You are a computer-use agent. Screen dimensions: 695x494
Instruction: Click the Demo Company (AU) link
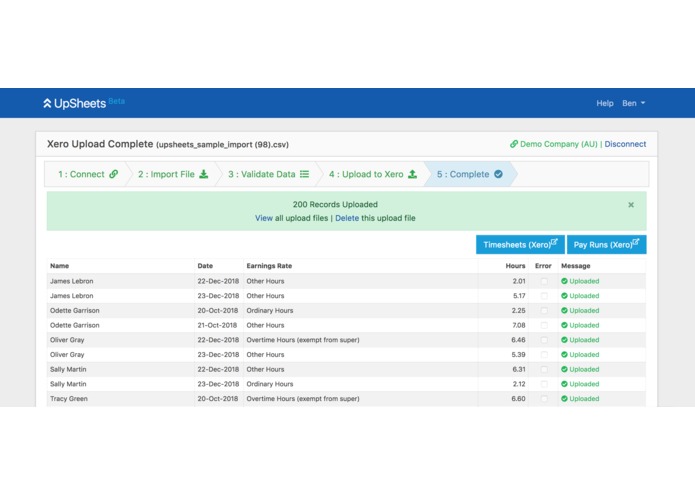pyautogui.click(x=558, y=144)
